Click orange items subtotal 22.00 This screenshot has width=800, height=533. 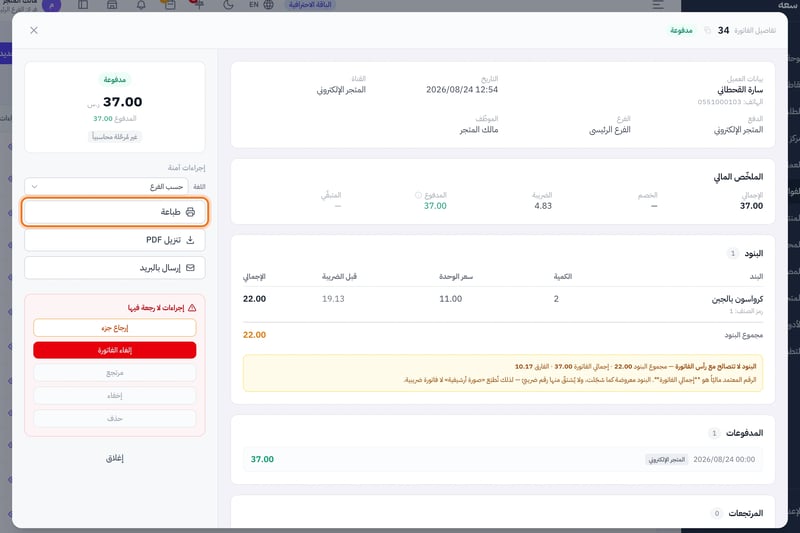coord(254,335)
